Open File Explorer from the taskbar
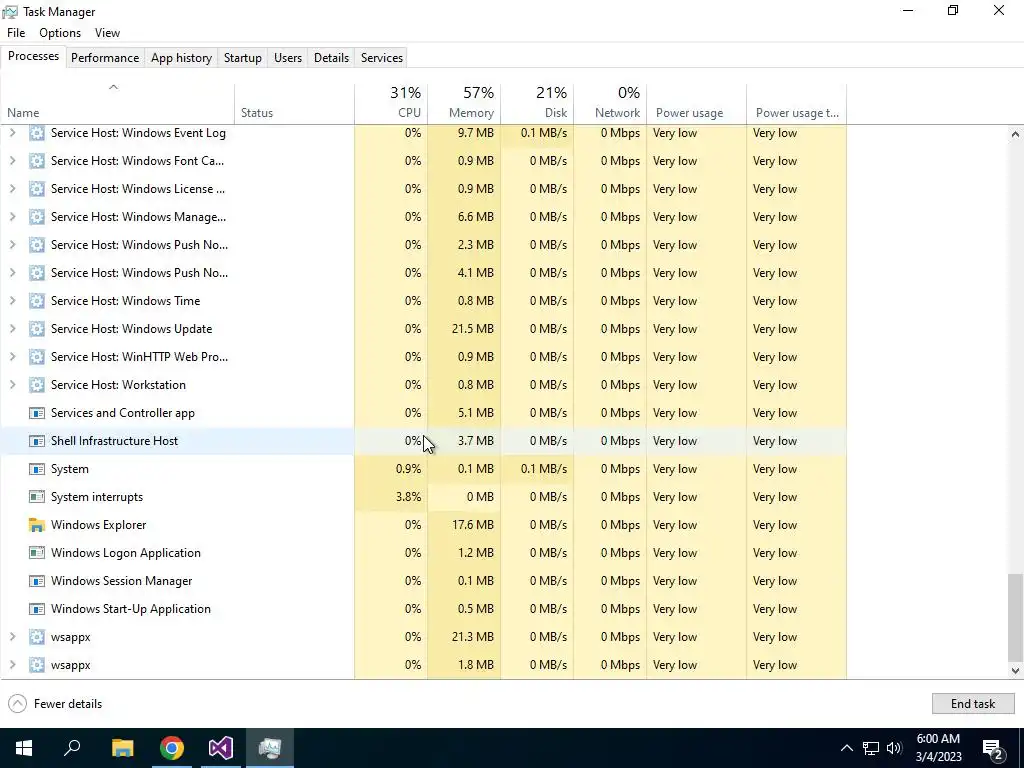 coord(122,748)
